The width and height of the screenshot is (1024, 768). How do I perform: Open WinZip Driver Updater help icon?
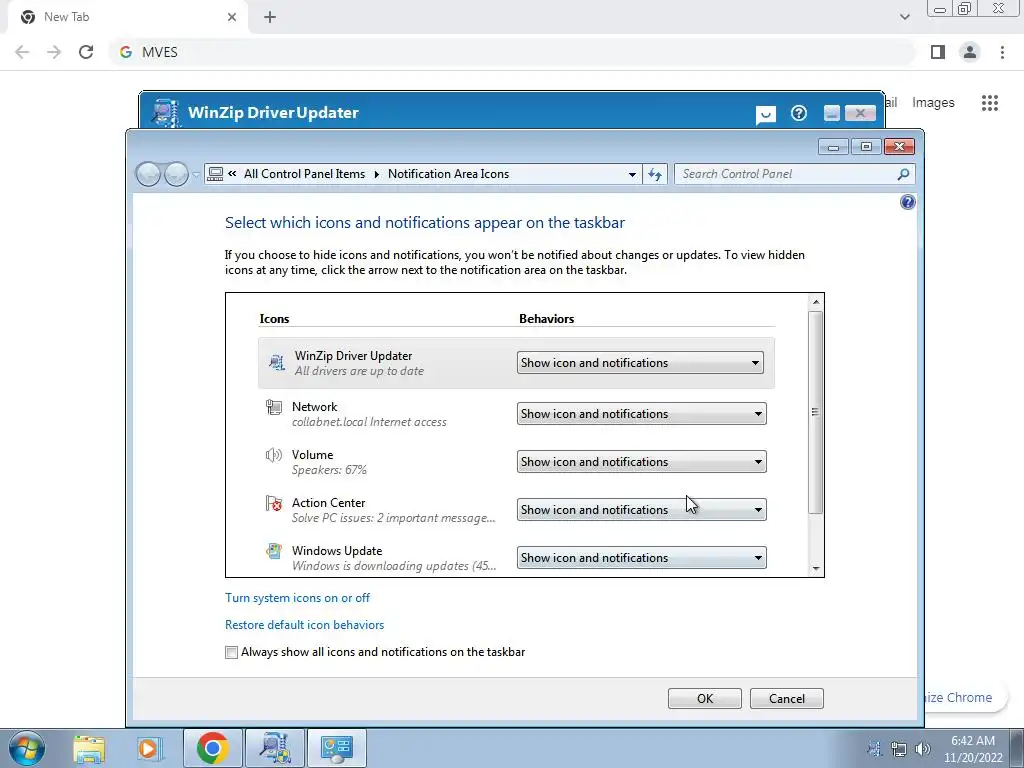[x=799, y=113]
